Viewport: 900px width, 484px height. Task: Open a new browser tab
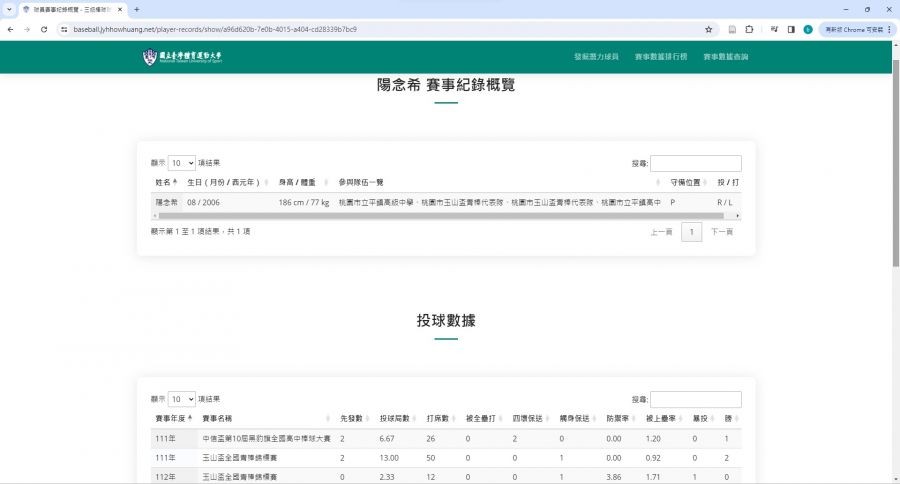click(137, 9)
